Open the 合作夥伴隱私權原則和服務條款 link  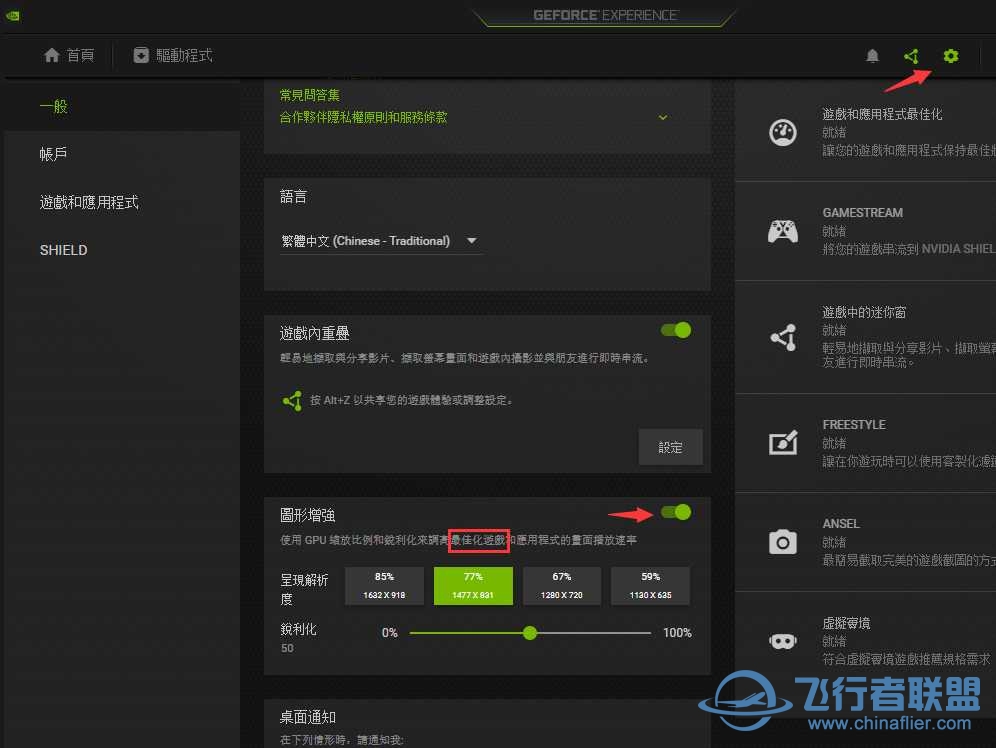pos(363,117)
